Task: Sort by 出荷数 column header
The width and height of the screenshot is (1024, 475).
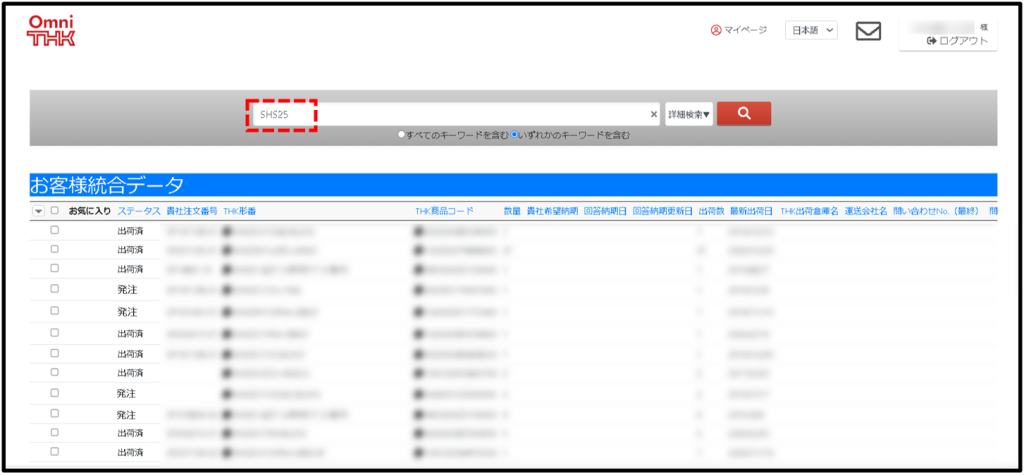Action: [712, 211]
